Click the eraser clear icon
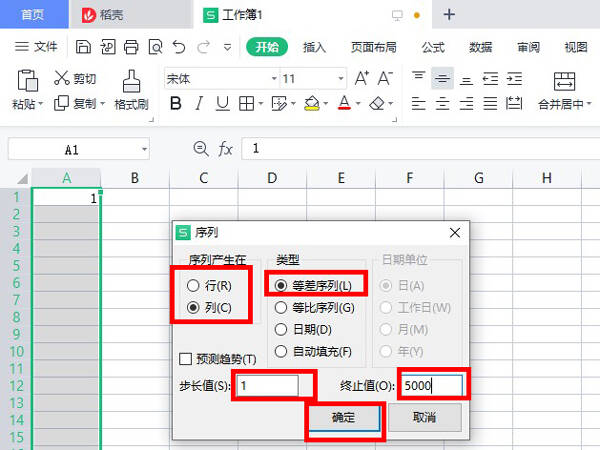 tap(377, 103)
